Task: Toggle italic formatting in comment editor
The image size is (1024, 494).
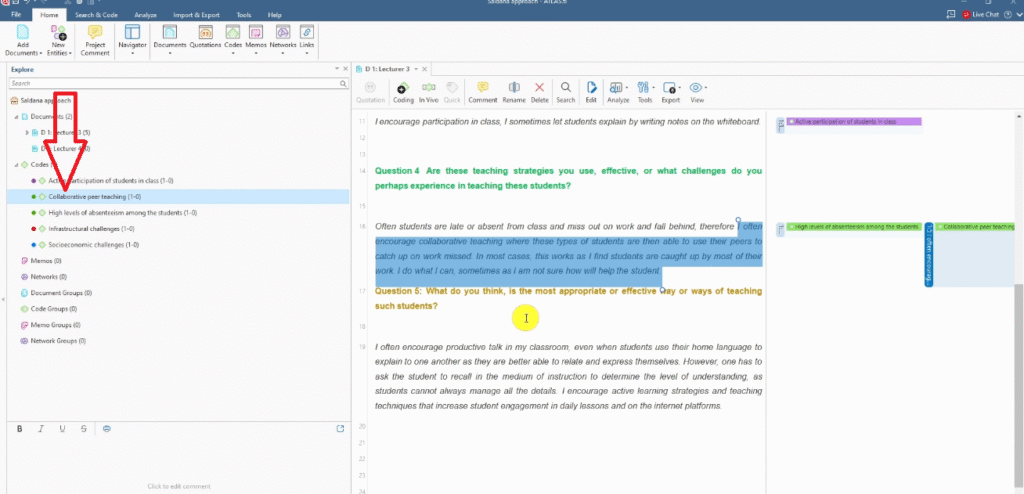Action: [x=41, y=428]
